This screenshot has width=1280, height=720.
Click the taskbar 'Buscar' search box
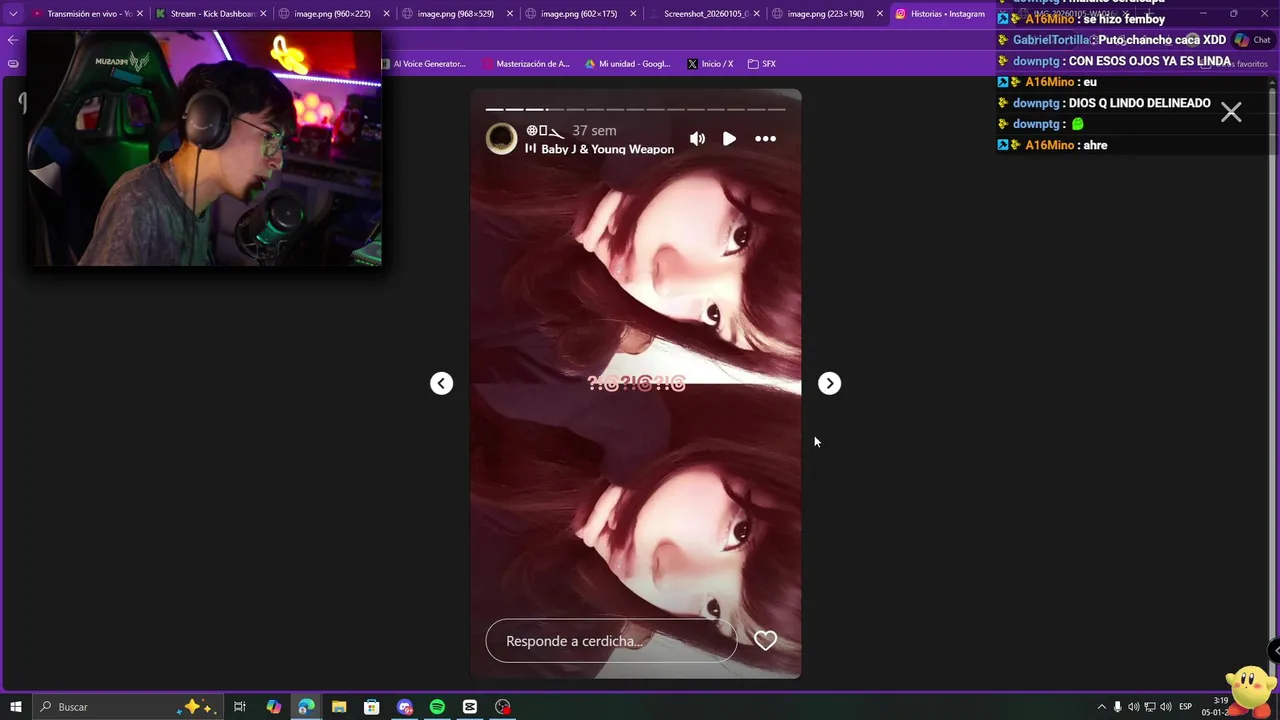[127, 707]
